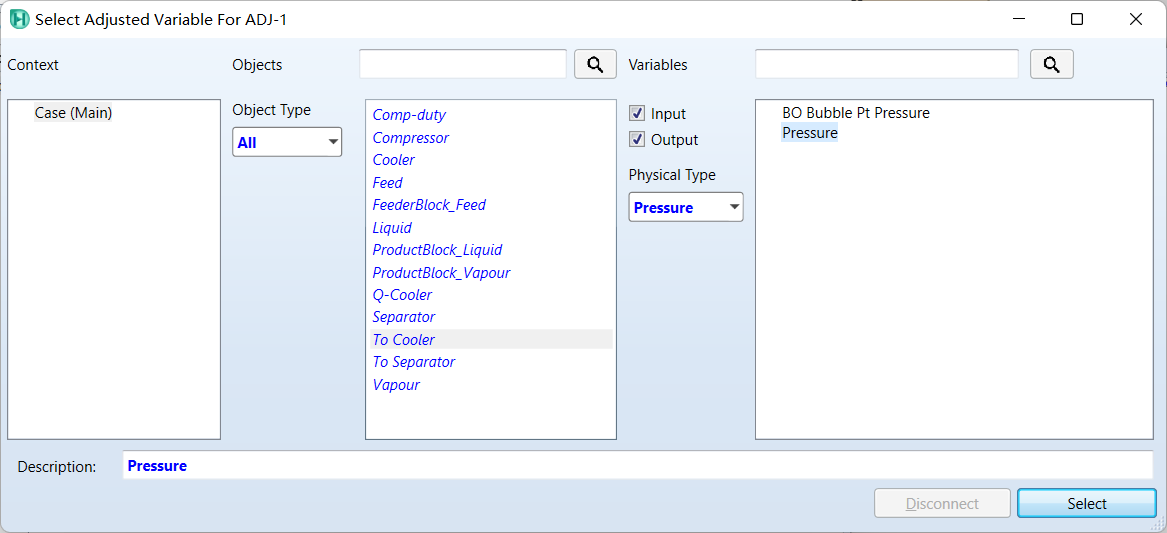
Task: Select Case (Main) in Context list
Action: [73, 113]
